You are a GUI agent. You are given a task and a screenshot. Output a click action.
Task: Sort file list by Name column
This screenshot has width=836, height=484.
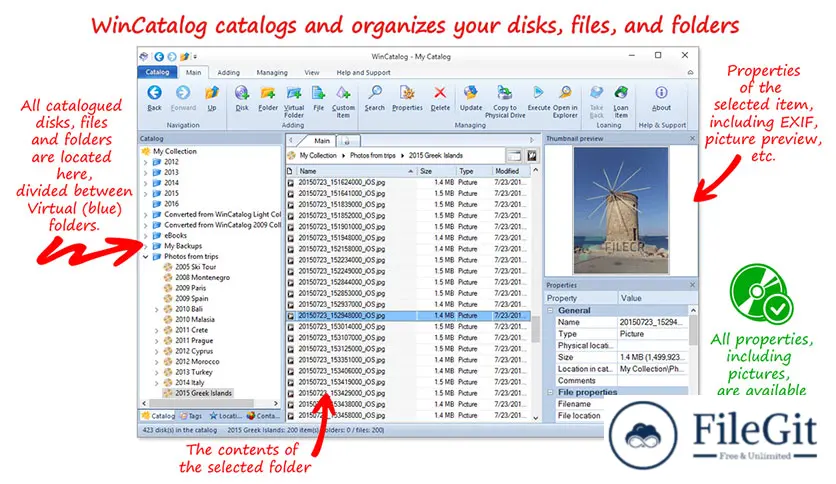point(356,171)
